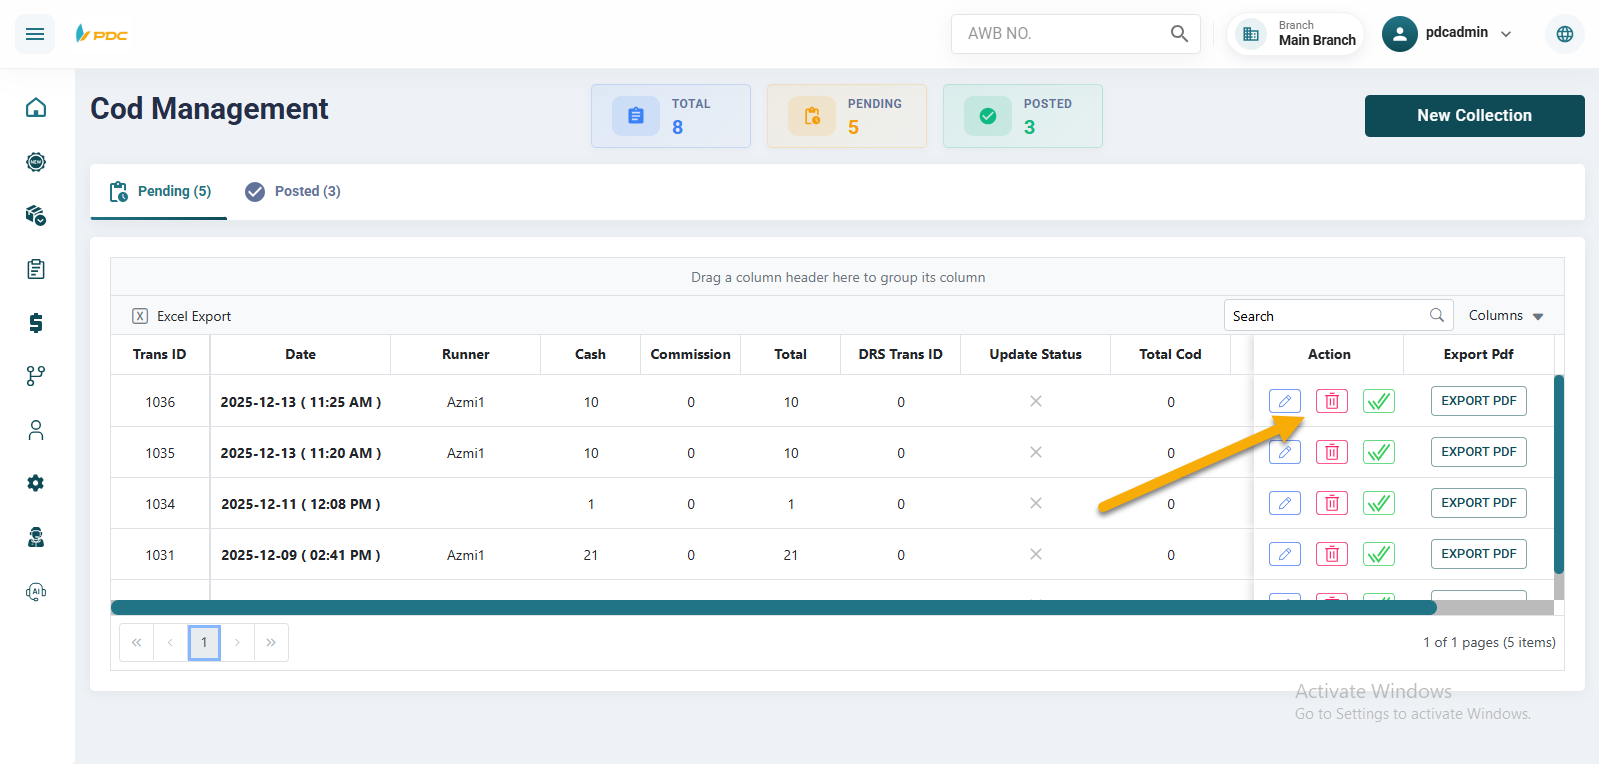Viewport: 1599px width, 764px height.
Task: Click green double-check for transaction 1036
Action: pyautogui.click(x=1378, y=401)
